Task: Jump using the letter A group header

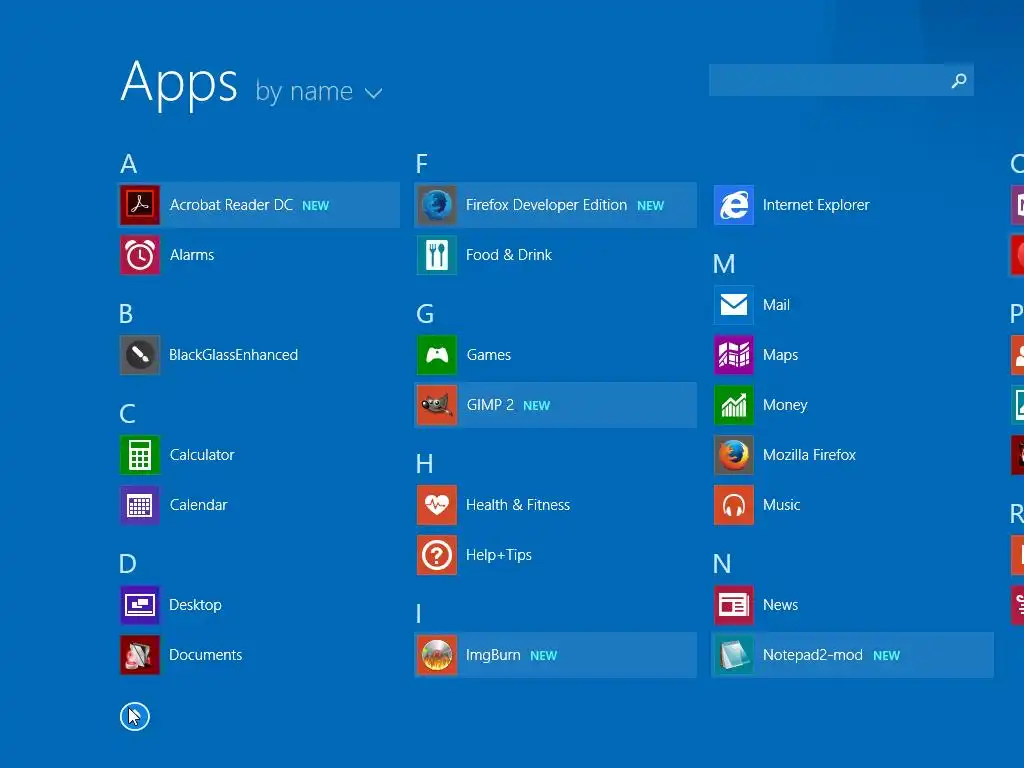Action: [x=129, y=164]
